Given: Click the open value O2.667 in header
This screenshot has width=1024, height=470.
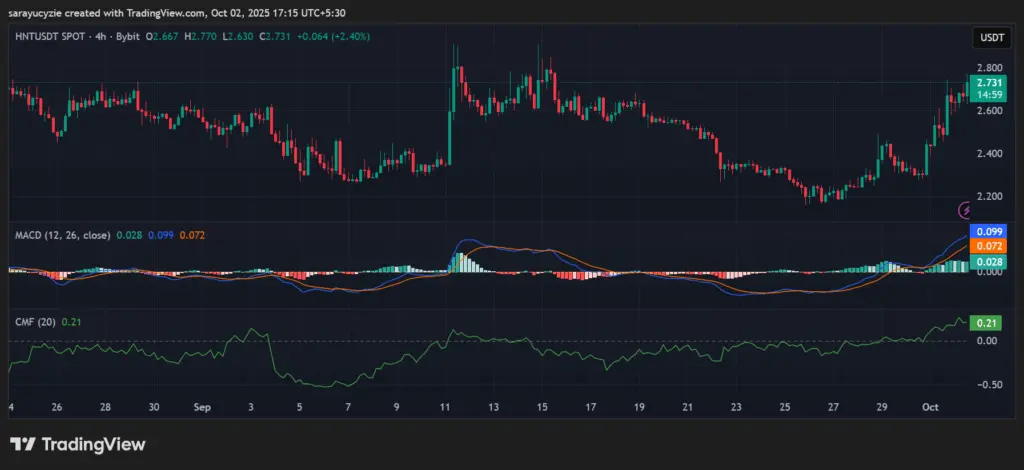Looking at the screenshot, I should click(163, 37).
